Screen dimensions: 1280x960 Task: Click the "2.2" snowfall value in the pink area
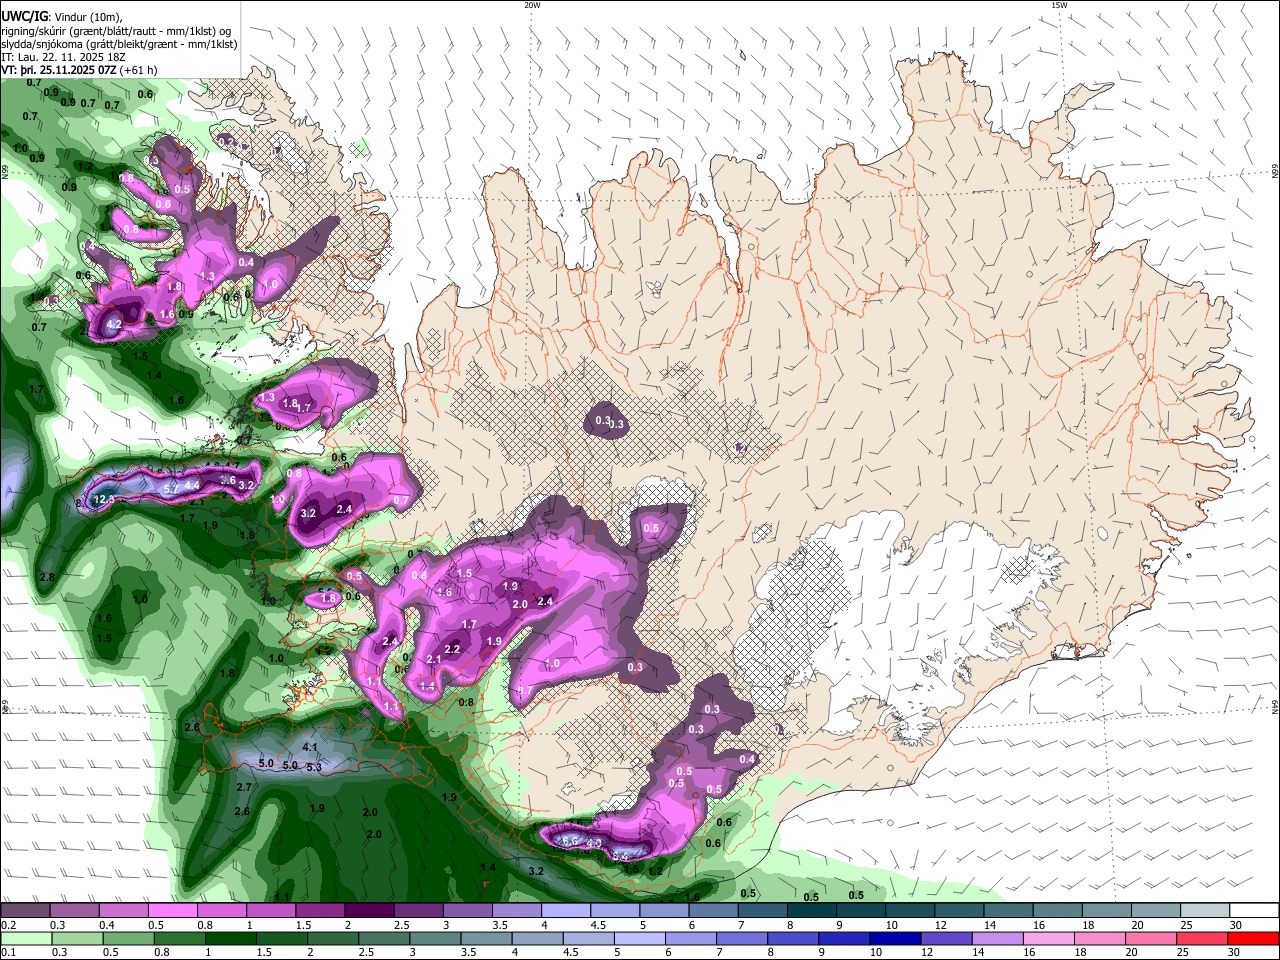tap(452, 649)
